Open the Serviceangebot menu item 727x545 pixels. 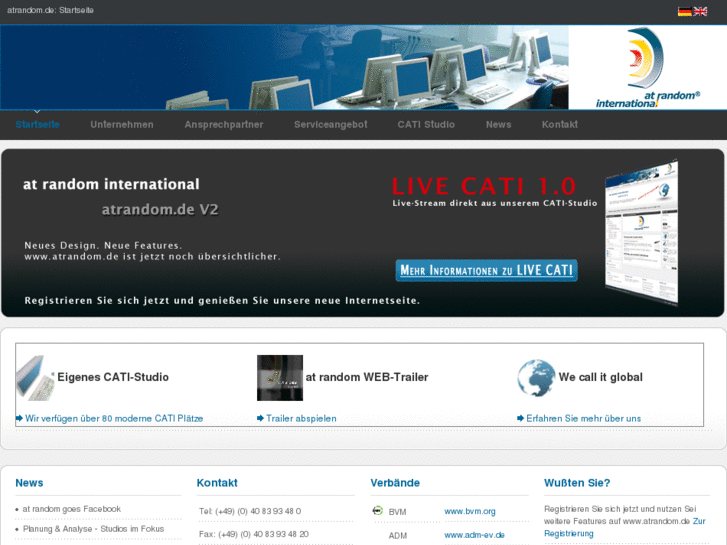pos(331,124)
